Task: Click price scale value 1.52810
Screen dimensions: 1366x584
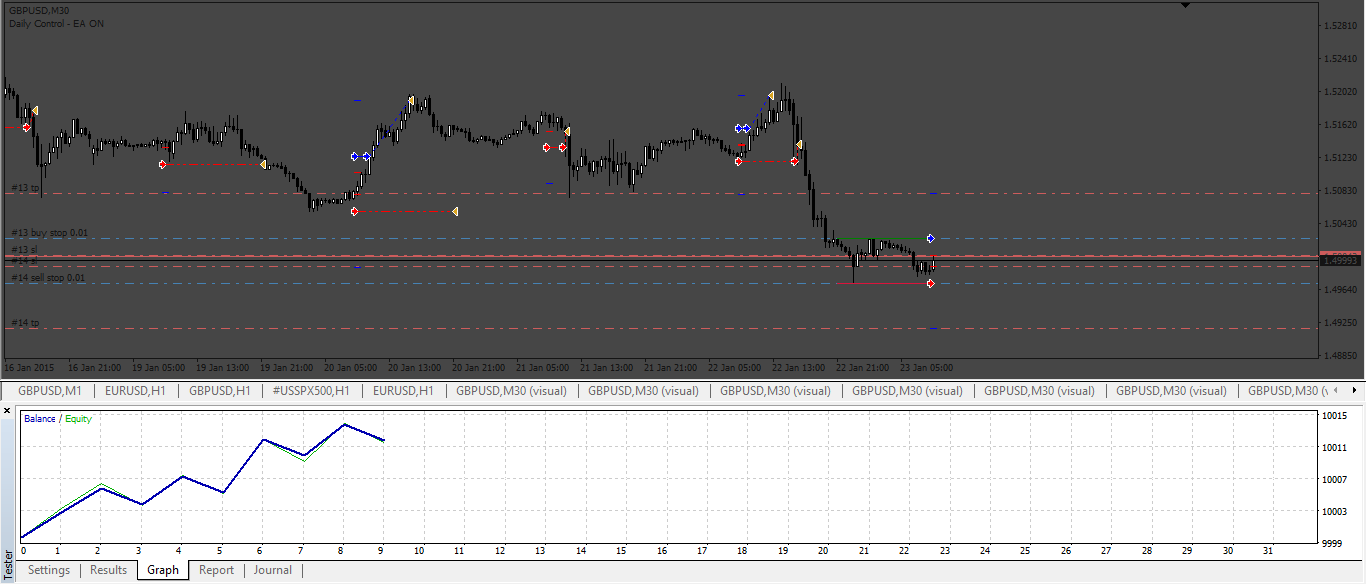Action: (1339, 25)
